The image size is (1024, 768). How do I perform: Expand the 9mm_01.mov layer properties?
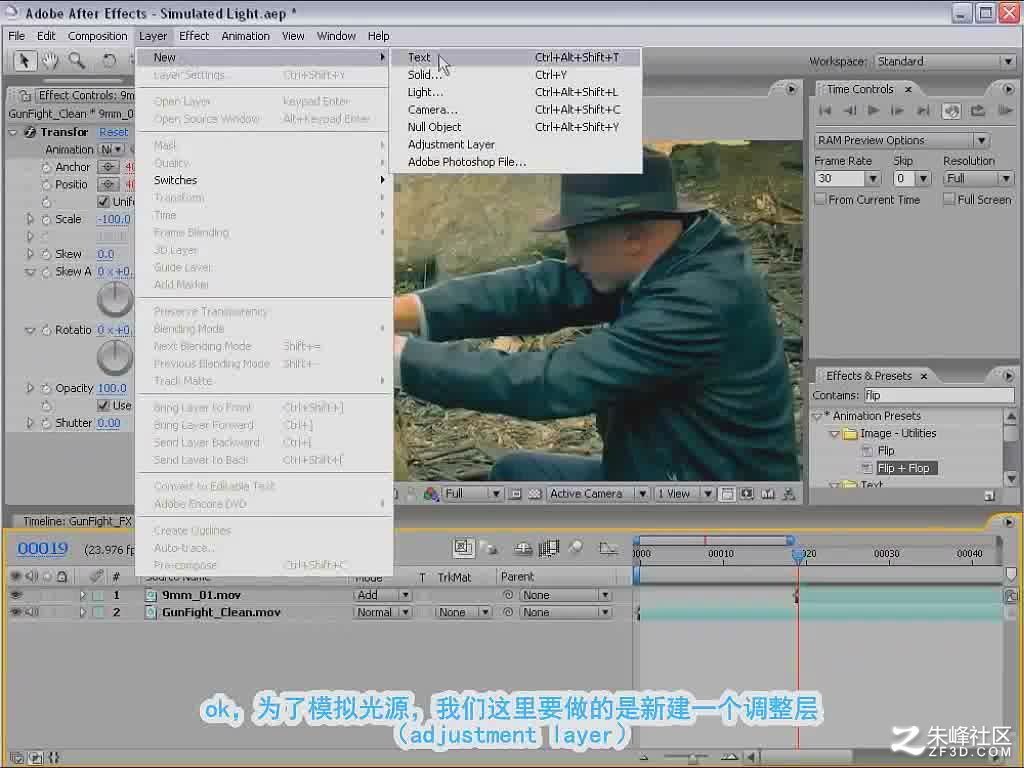(x=83, y=596)
